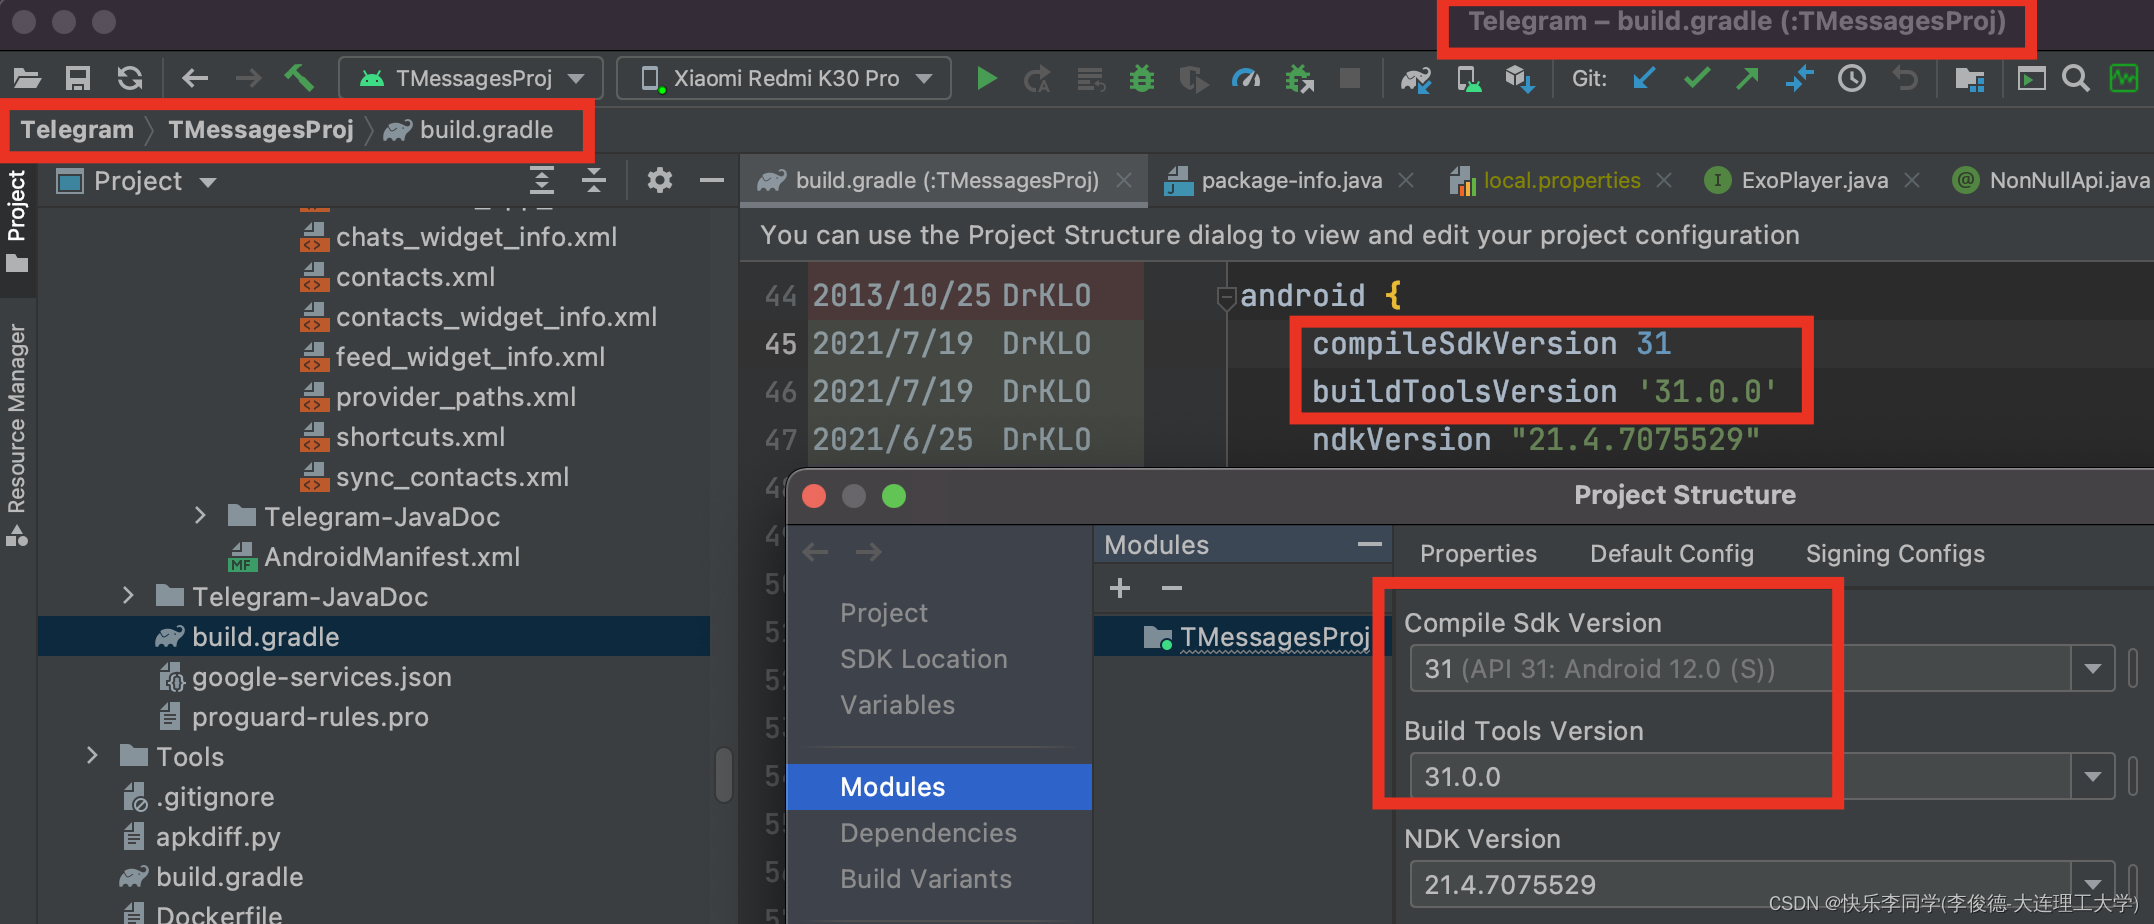Expand the Compile Sdk Version combo box

tap(2092, 669)
